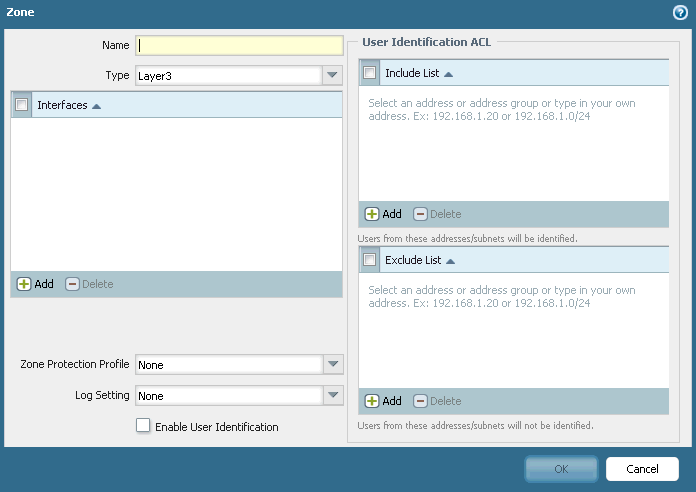Enable the User Identification checkbox

(x=143, y=426)
